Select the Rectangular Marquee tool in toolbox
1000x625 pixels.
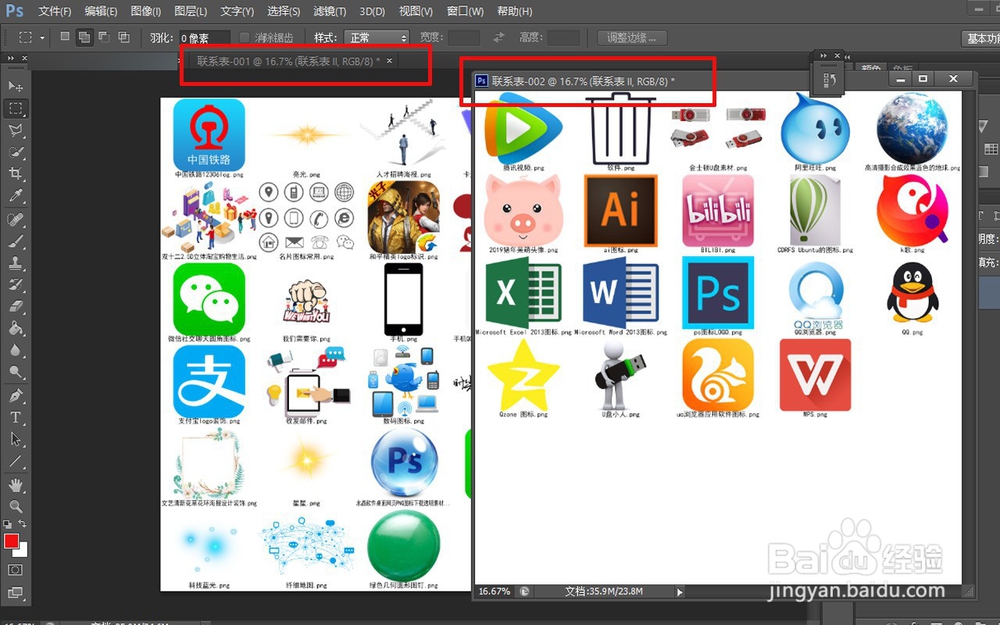(15, 108)
